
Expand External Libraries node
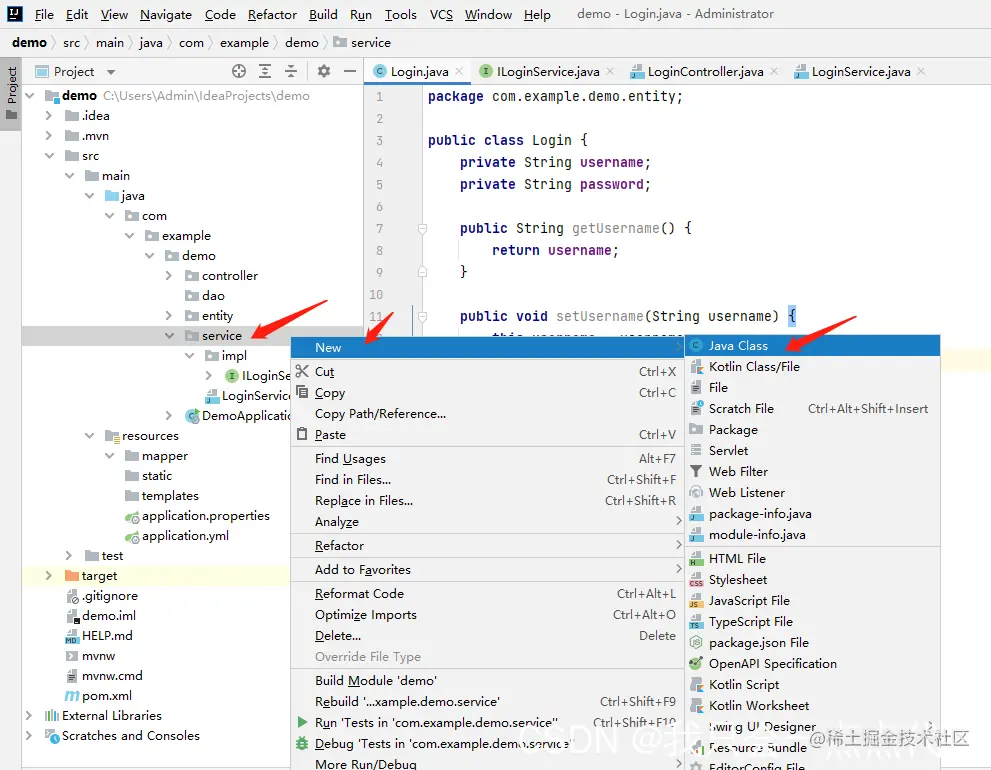[30, 716]
